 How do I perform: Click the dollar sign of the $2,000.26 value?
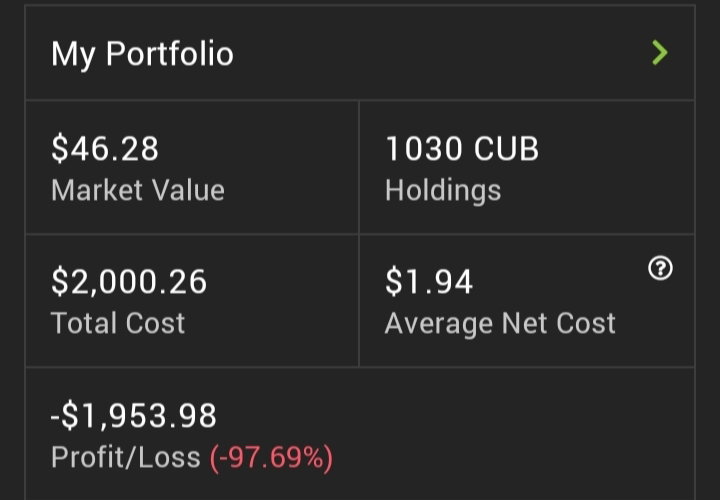[x=59, y=281]
